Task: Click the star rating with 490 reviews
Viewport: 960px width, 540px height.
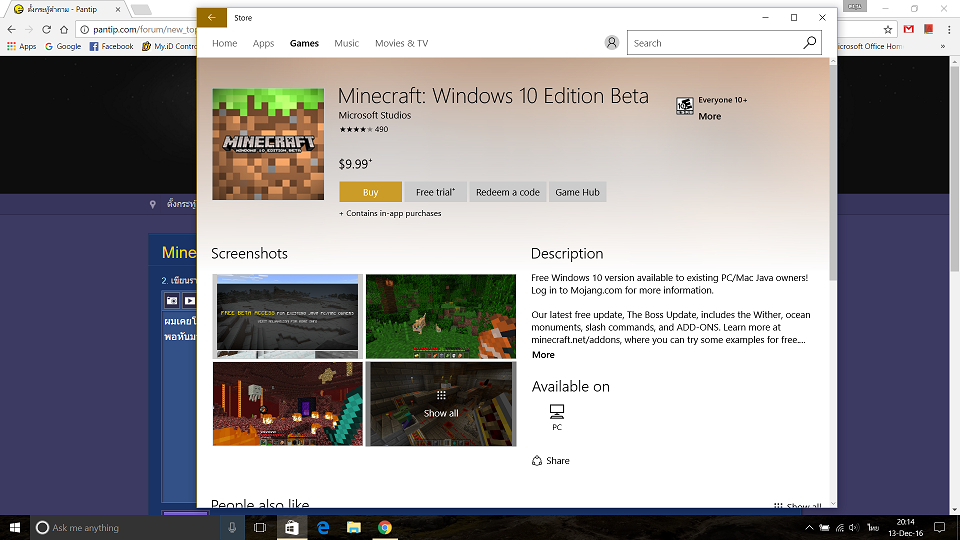Action: (x=364, y=129)
